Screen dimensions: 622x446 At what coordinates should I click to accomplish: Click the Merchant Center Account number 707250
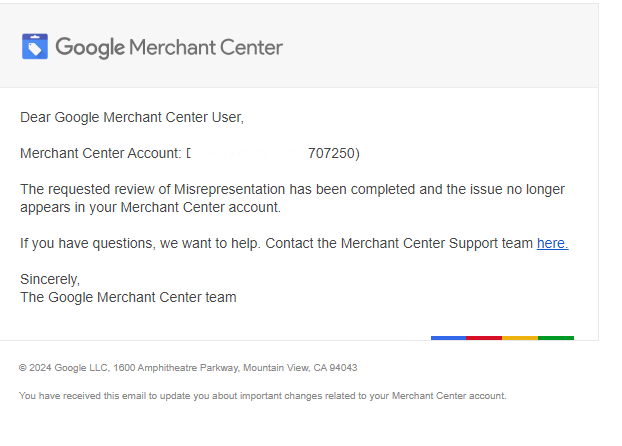(332, 153)
